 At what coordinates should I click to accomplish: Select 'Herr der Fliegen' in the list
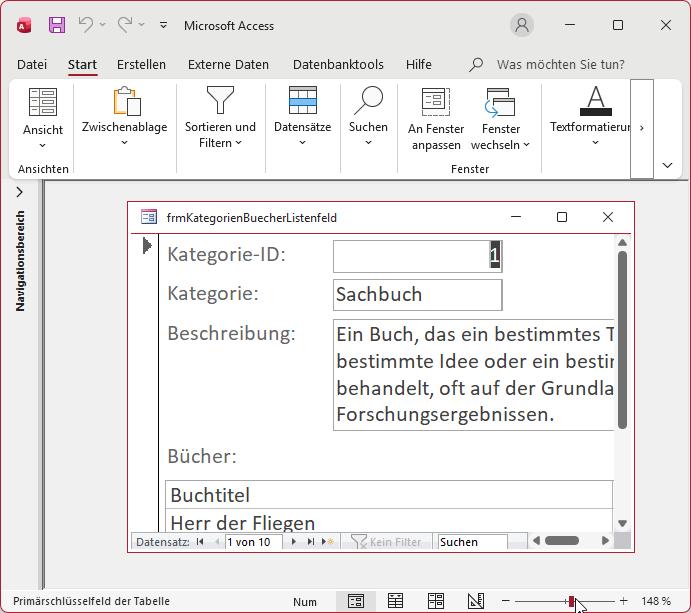(390, 520)
